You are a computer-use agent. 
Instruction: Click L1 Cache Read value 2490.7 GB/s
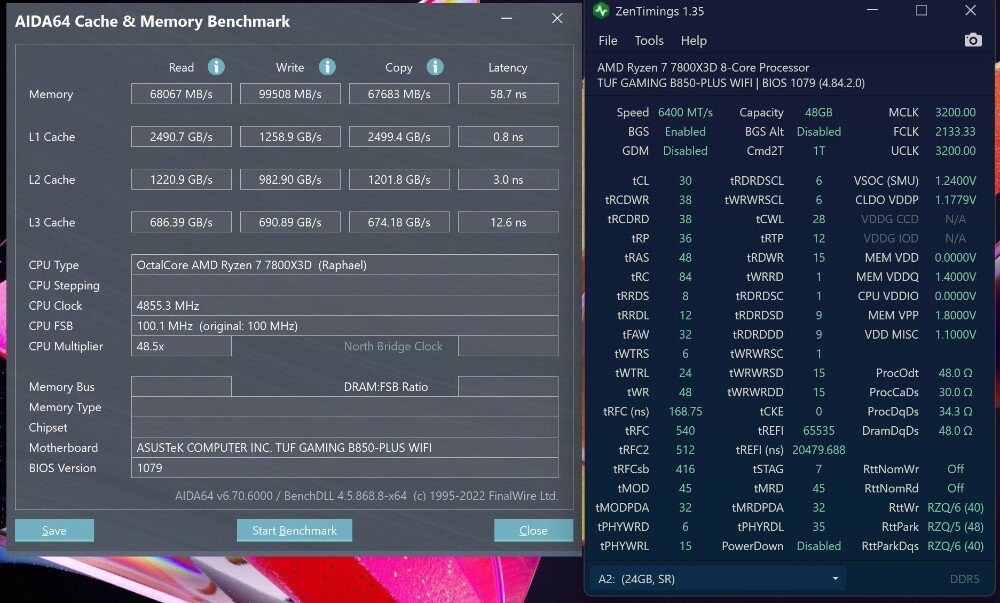181,136
